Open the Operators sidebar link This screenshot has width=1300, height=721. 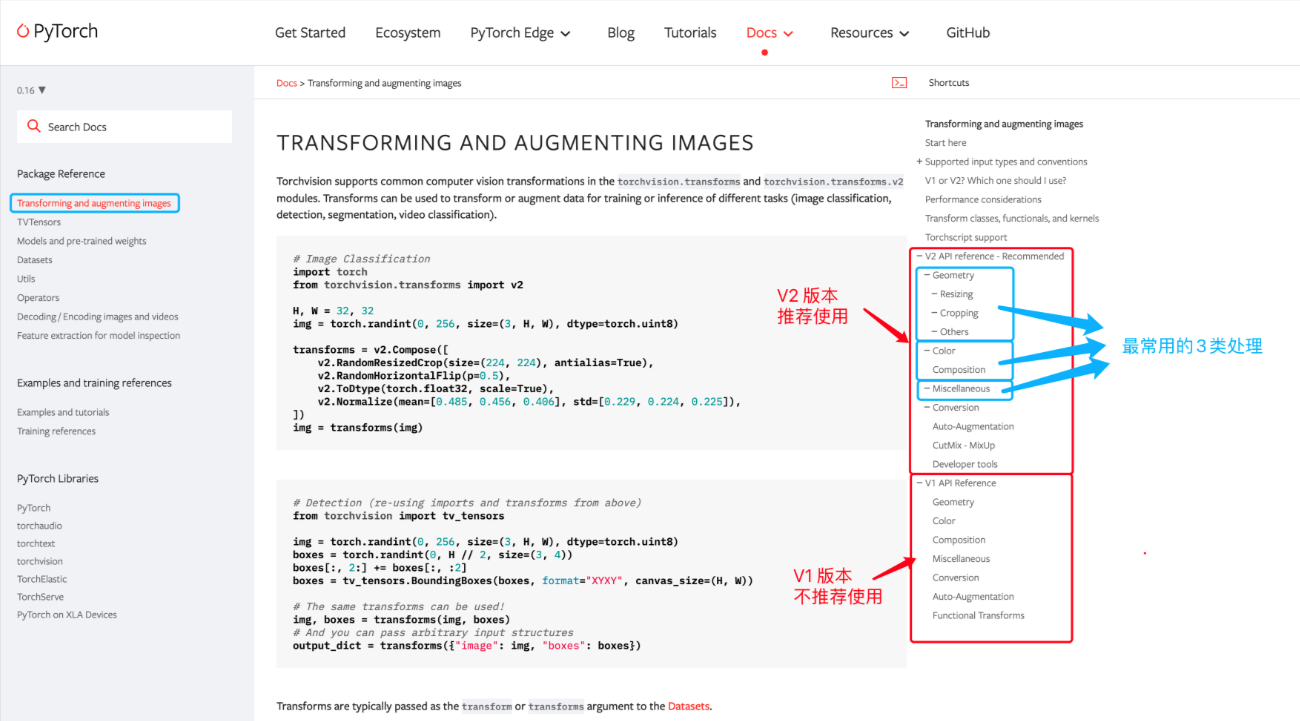coord(38,298)
